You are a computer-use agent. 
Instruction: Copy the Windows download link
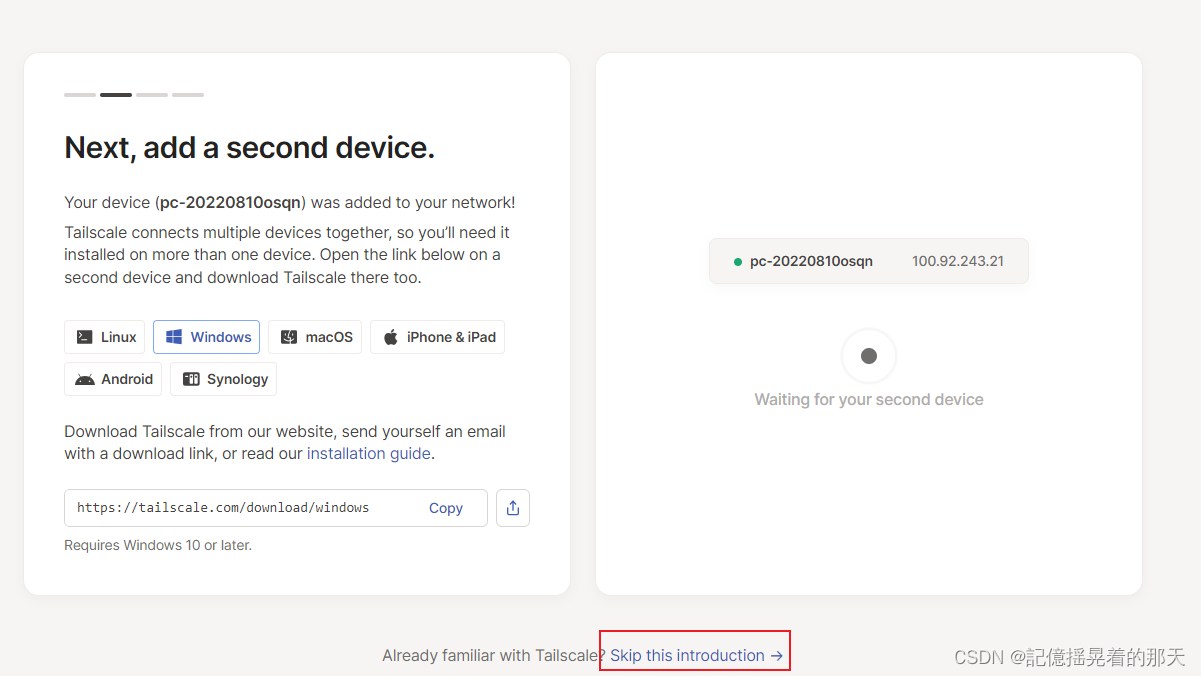click(x=446, y=508)
